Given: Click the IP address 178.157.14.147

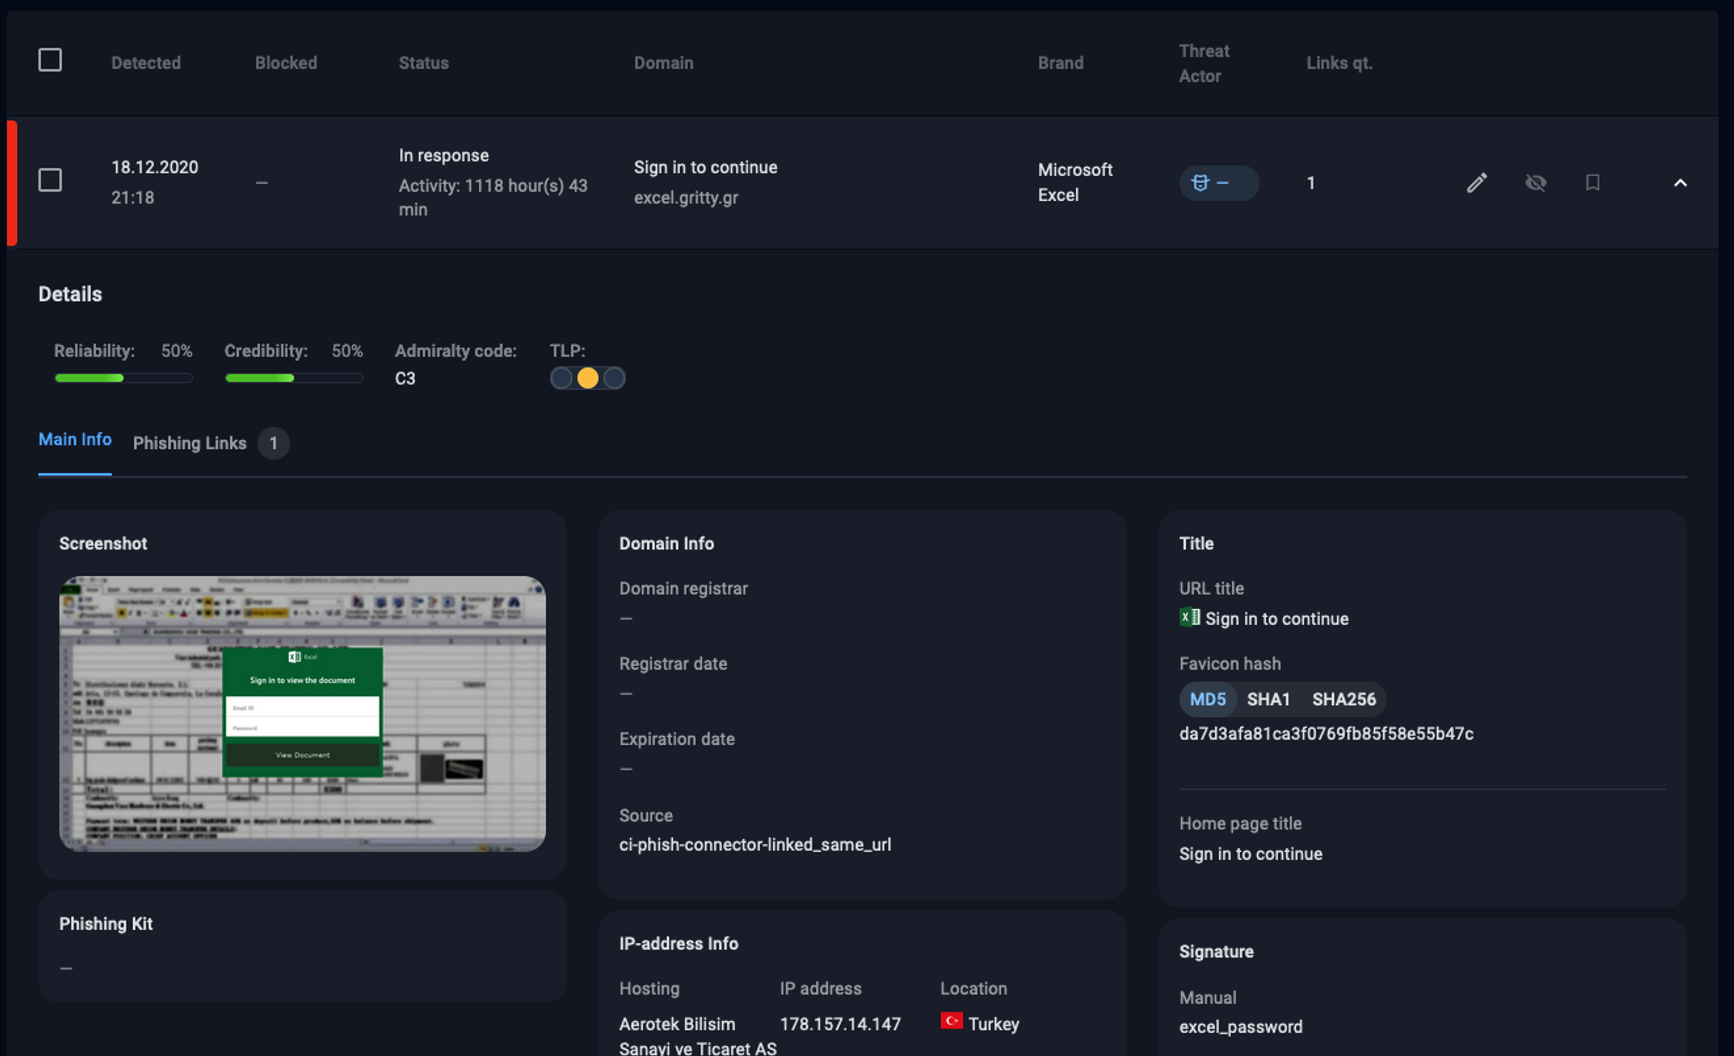Looking at the screenshot, I should (x=840, y=1024).
